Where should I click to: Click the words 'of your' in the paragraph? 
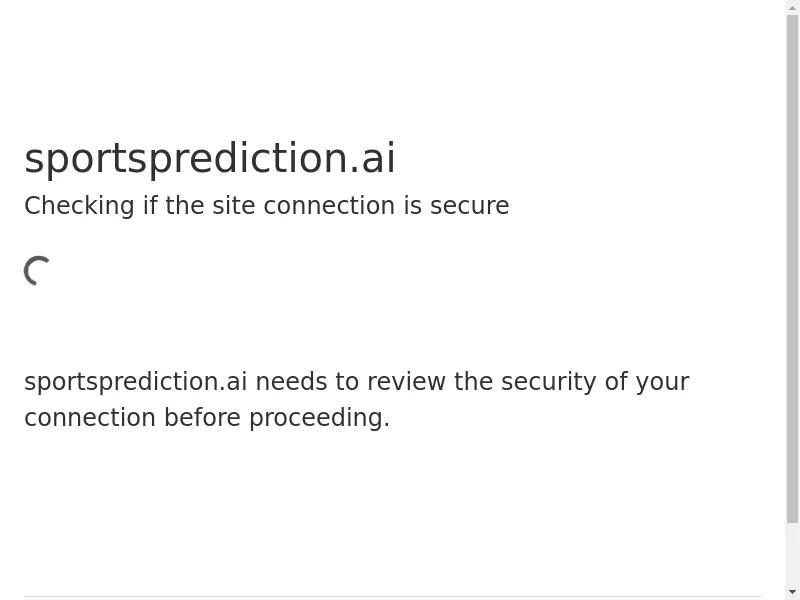click(x=647, y=383)
